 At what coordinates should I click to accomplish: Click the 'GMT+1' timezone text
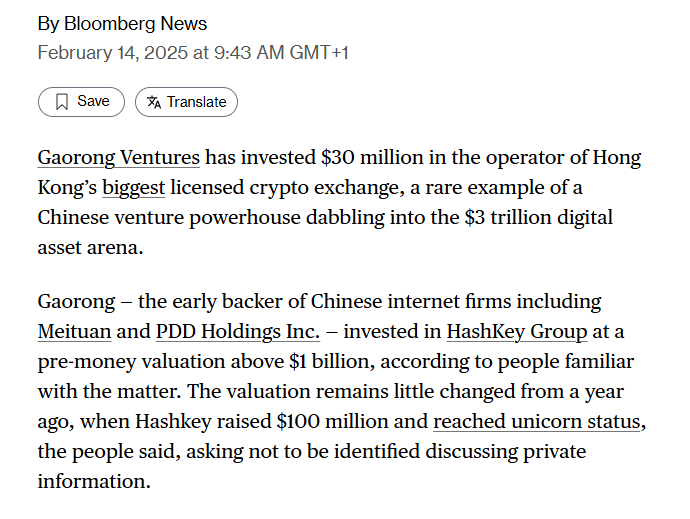tap(319, 53)
